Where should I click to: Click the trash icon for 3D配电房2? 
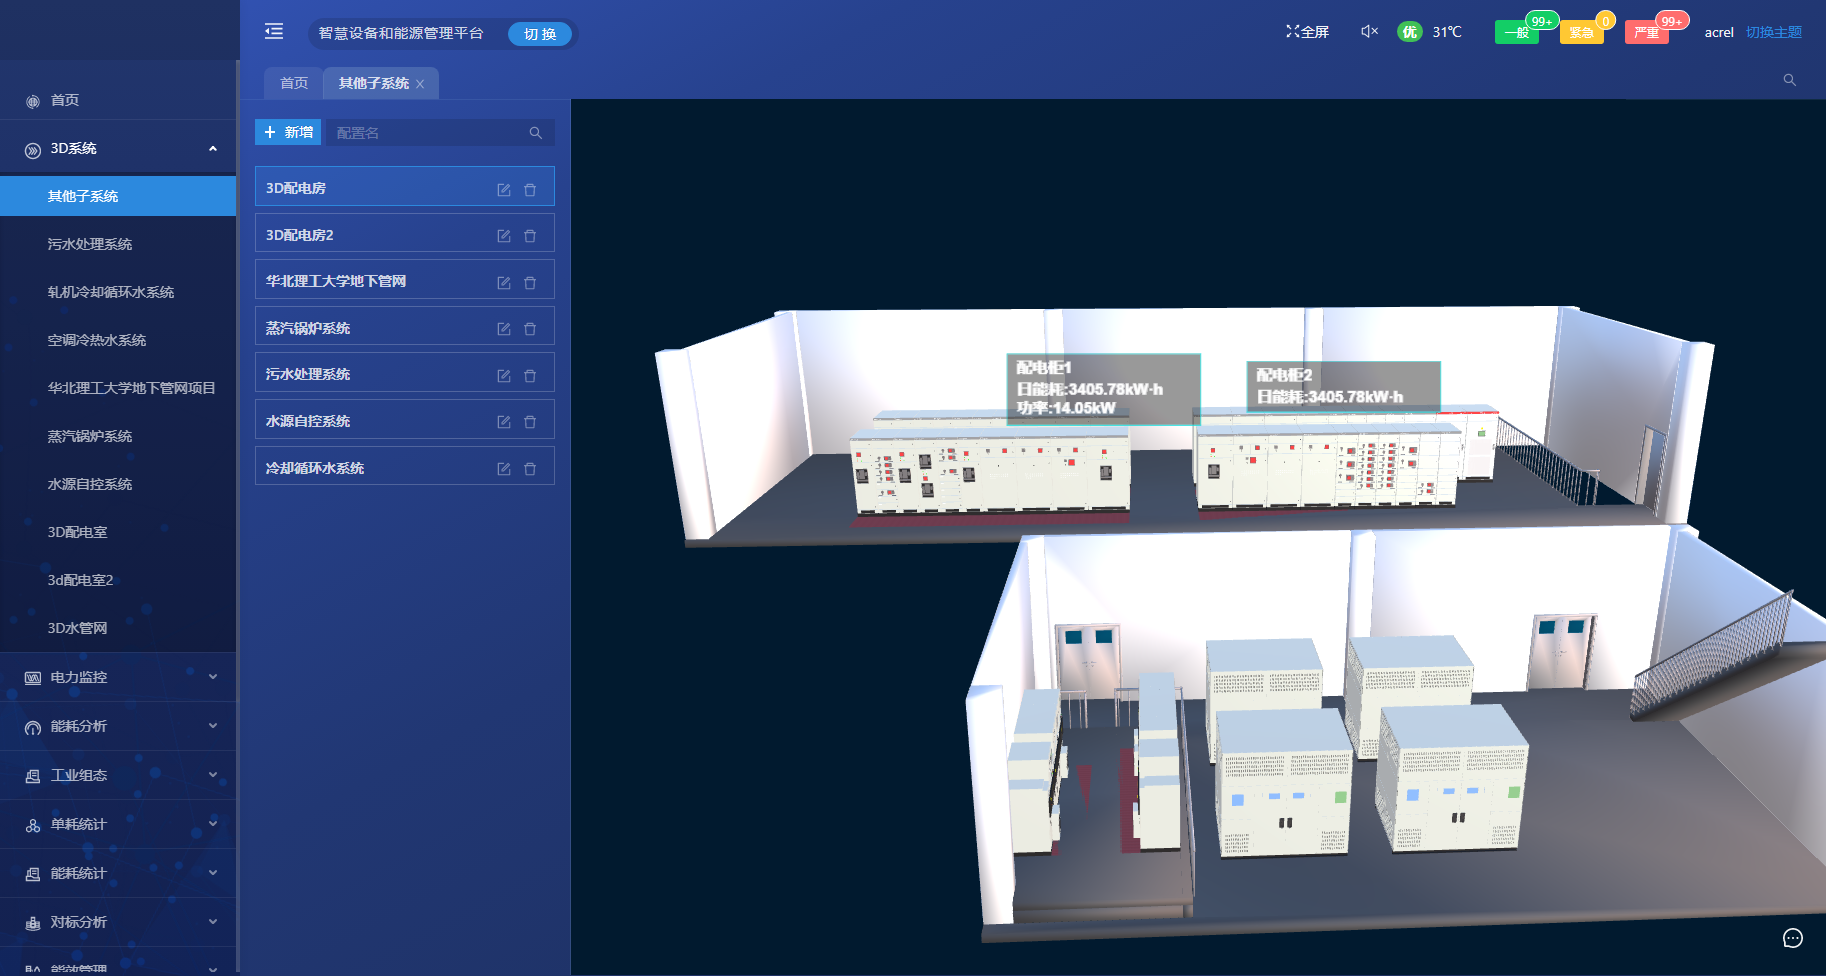[530, 236]
